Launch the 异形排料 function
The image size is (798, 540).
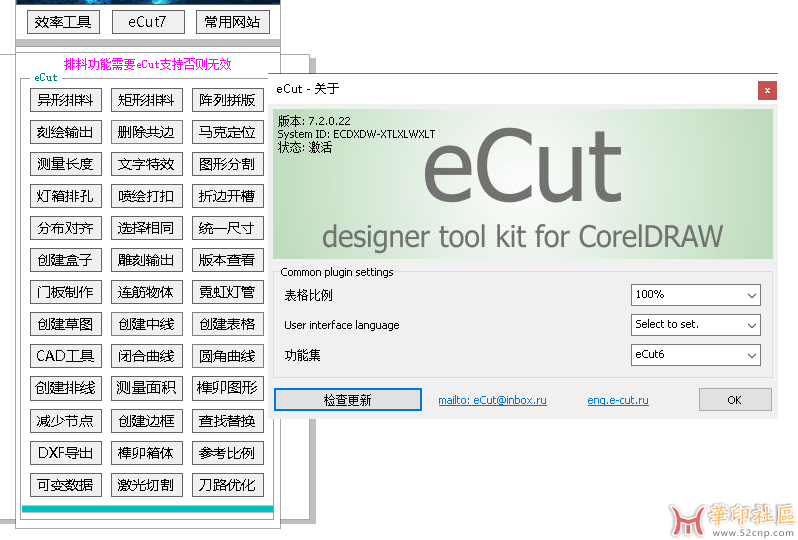click(x=66, y=100)
